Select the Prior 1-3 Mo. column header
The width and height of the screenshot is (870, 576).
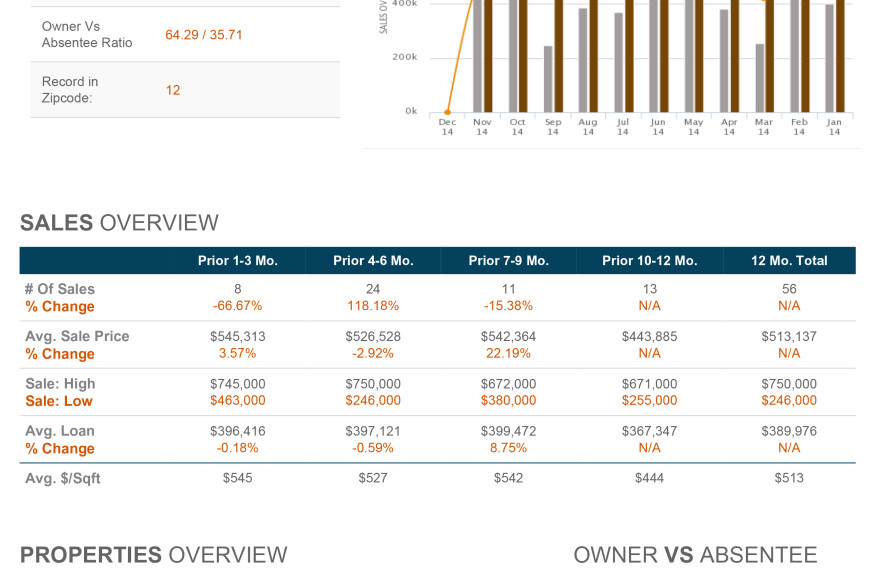[235, 259]
